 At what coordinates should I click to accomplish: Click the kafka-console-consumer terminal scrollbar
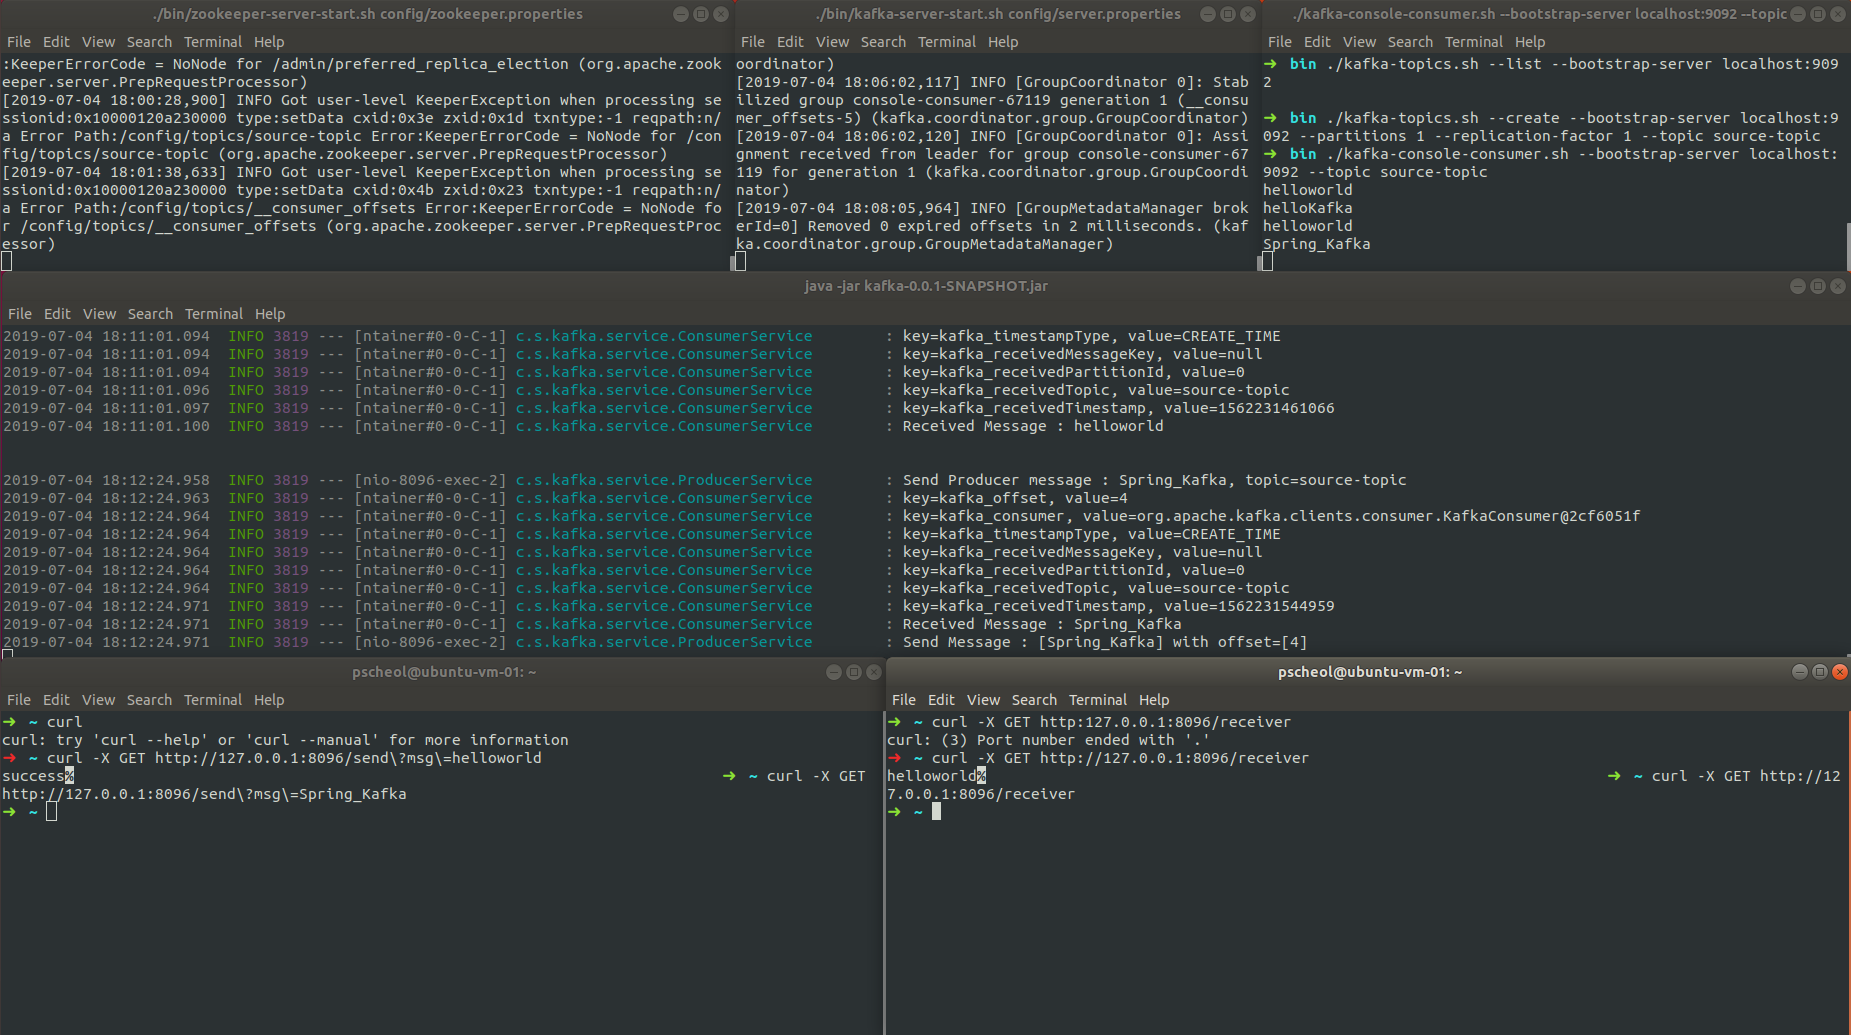click(1848, 246)
